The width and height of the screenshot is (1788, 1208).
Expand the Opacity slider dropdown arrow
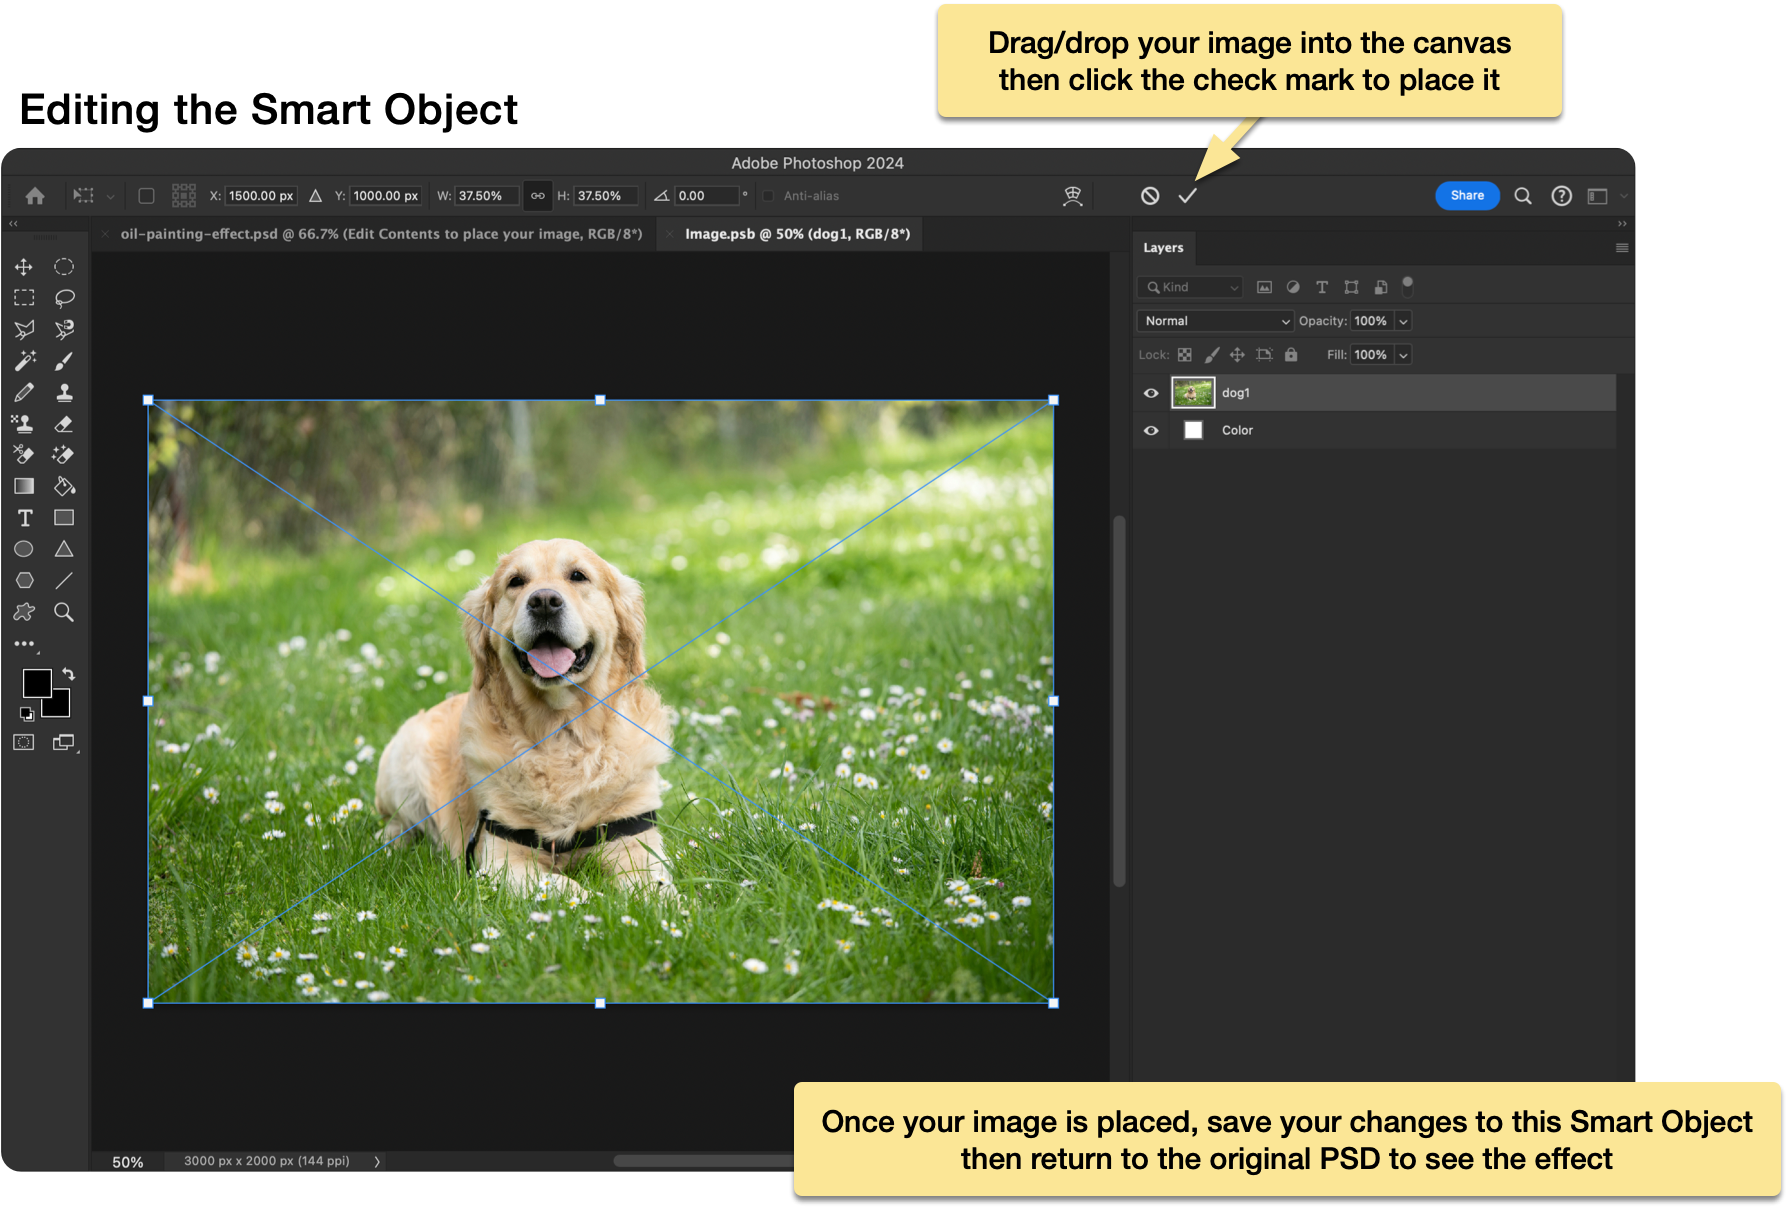pyautogui.click(x=1403, y=321)
